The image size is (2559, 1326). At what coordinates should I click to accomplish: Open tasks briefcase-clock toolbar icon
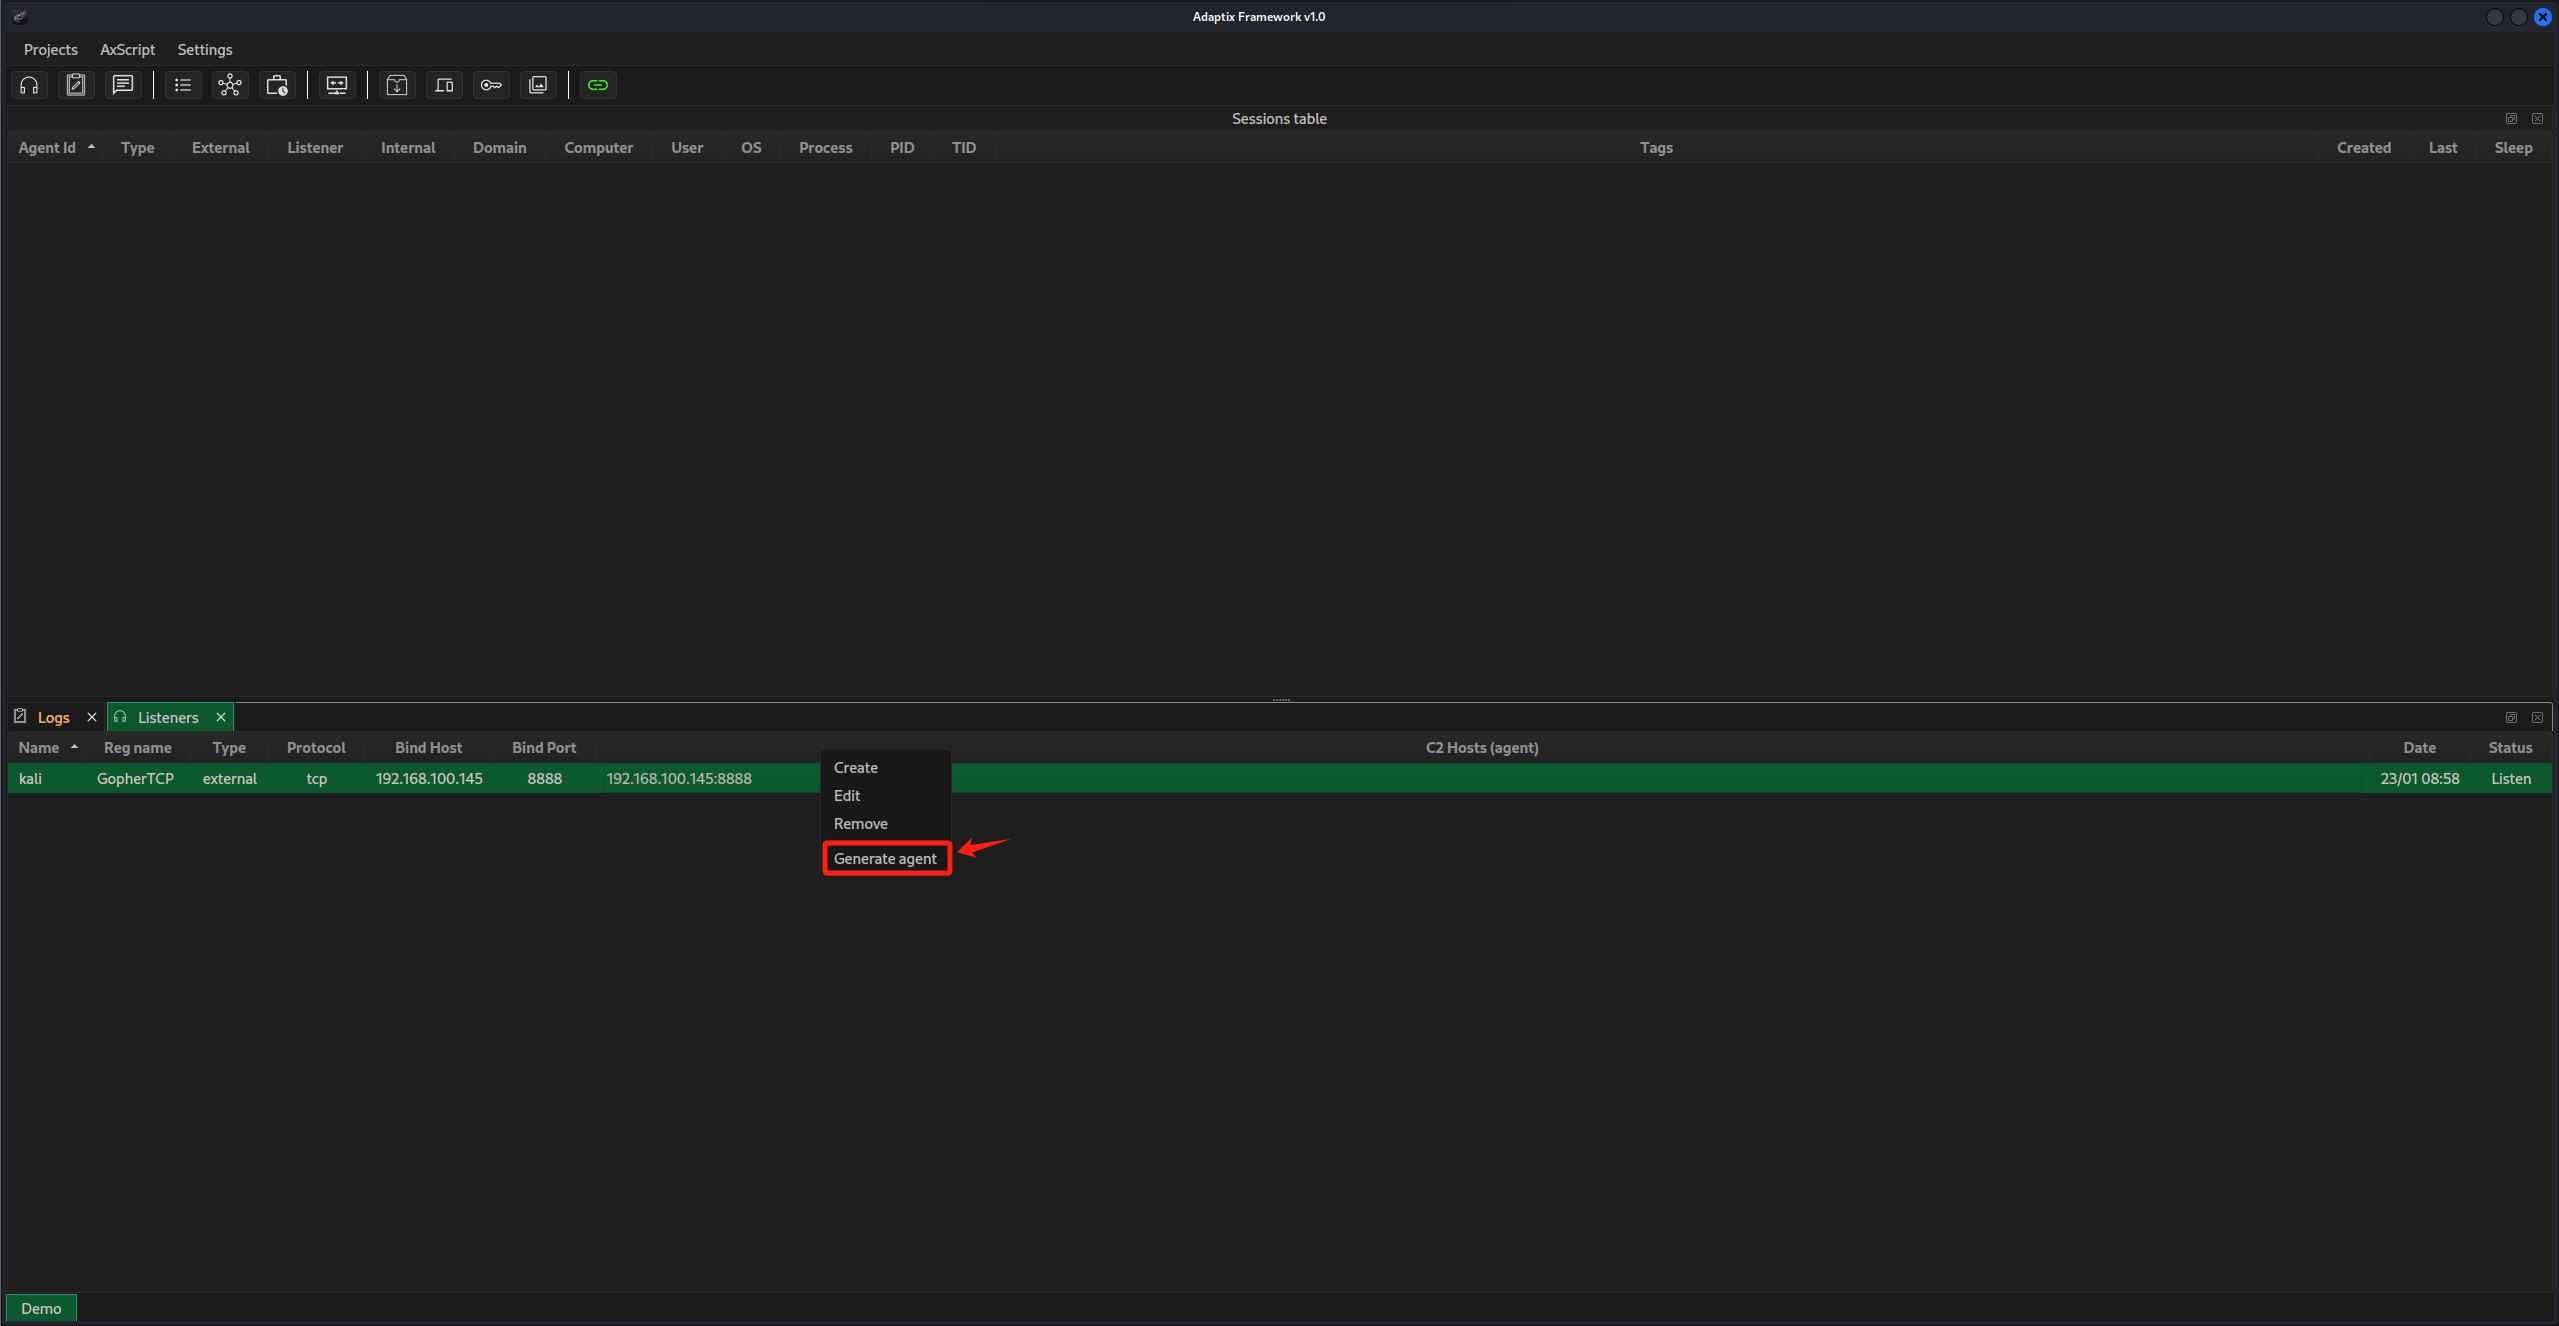coord(277,85)
